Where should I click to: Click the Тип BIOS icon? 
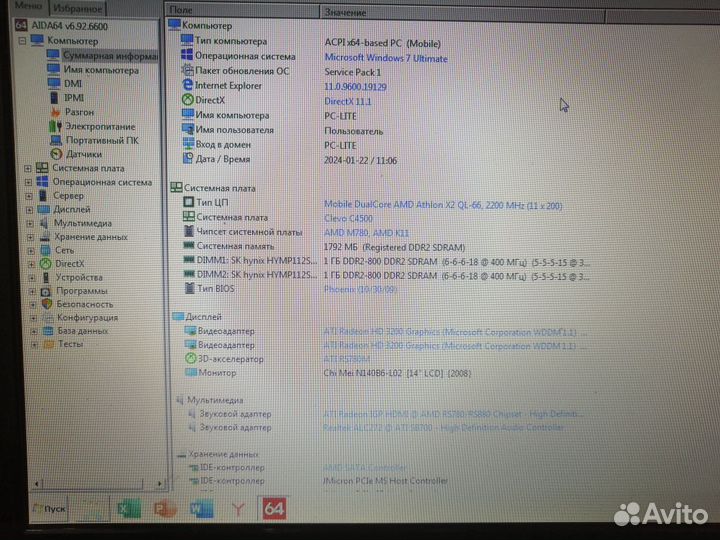(x=189, y=288)
